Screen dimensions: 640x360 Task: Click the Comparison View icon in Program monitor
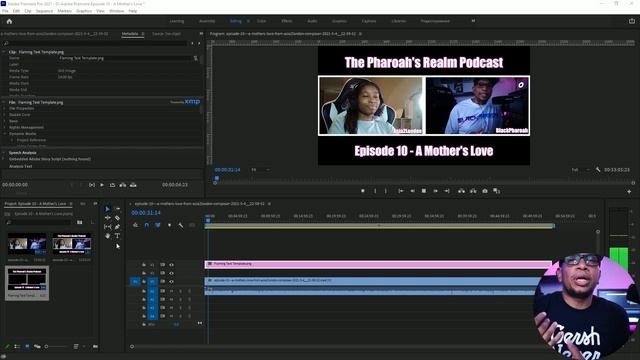tap(497, 191)
